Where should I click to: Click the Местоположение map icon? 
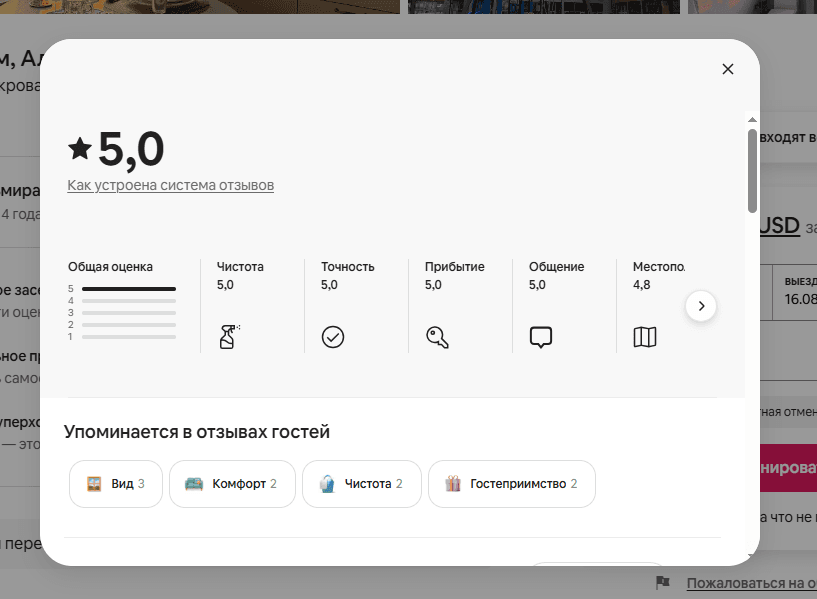click(645, 337)
